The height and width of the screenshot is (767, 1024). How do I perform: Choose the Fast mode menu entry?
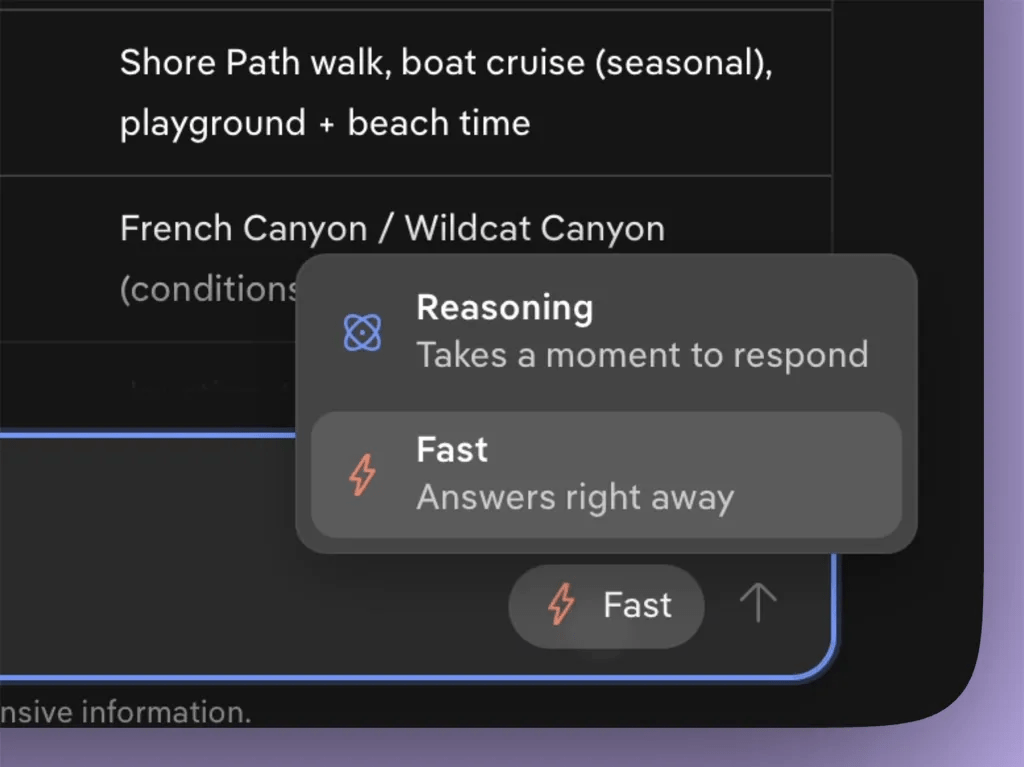(x=606, y=475)
